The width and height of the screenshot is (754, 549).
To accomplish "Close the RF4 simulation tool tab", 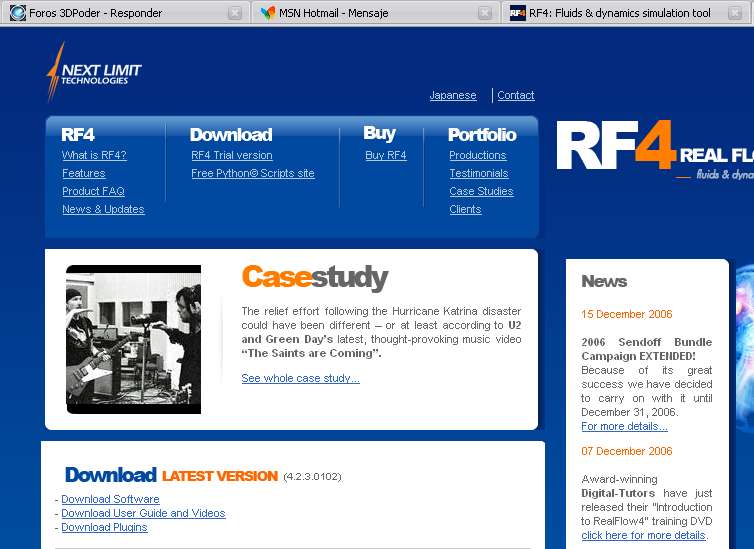I will click(x=735, y=13).
